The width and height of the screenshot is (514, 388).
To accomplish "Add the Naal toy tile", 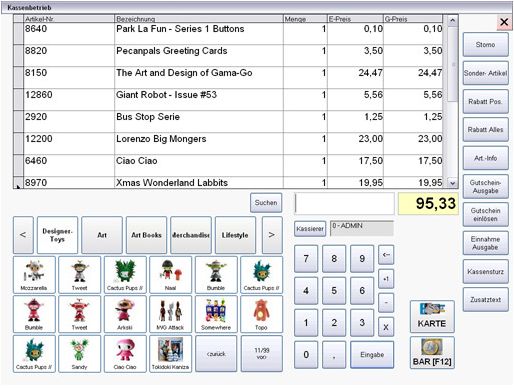I will pyautogui.click(x=170, y=275).
